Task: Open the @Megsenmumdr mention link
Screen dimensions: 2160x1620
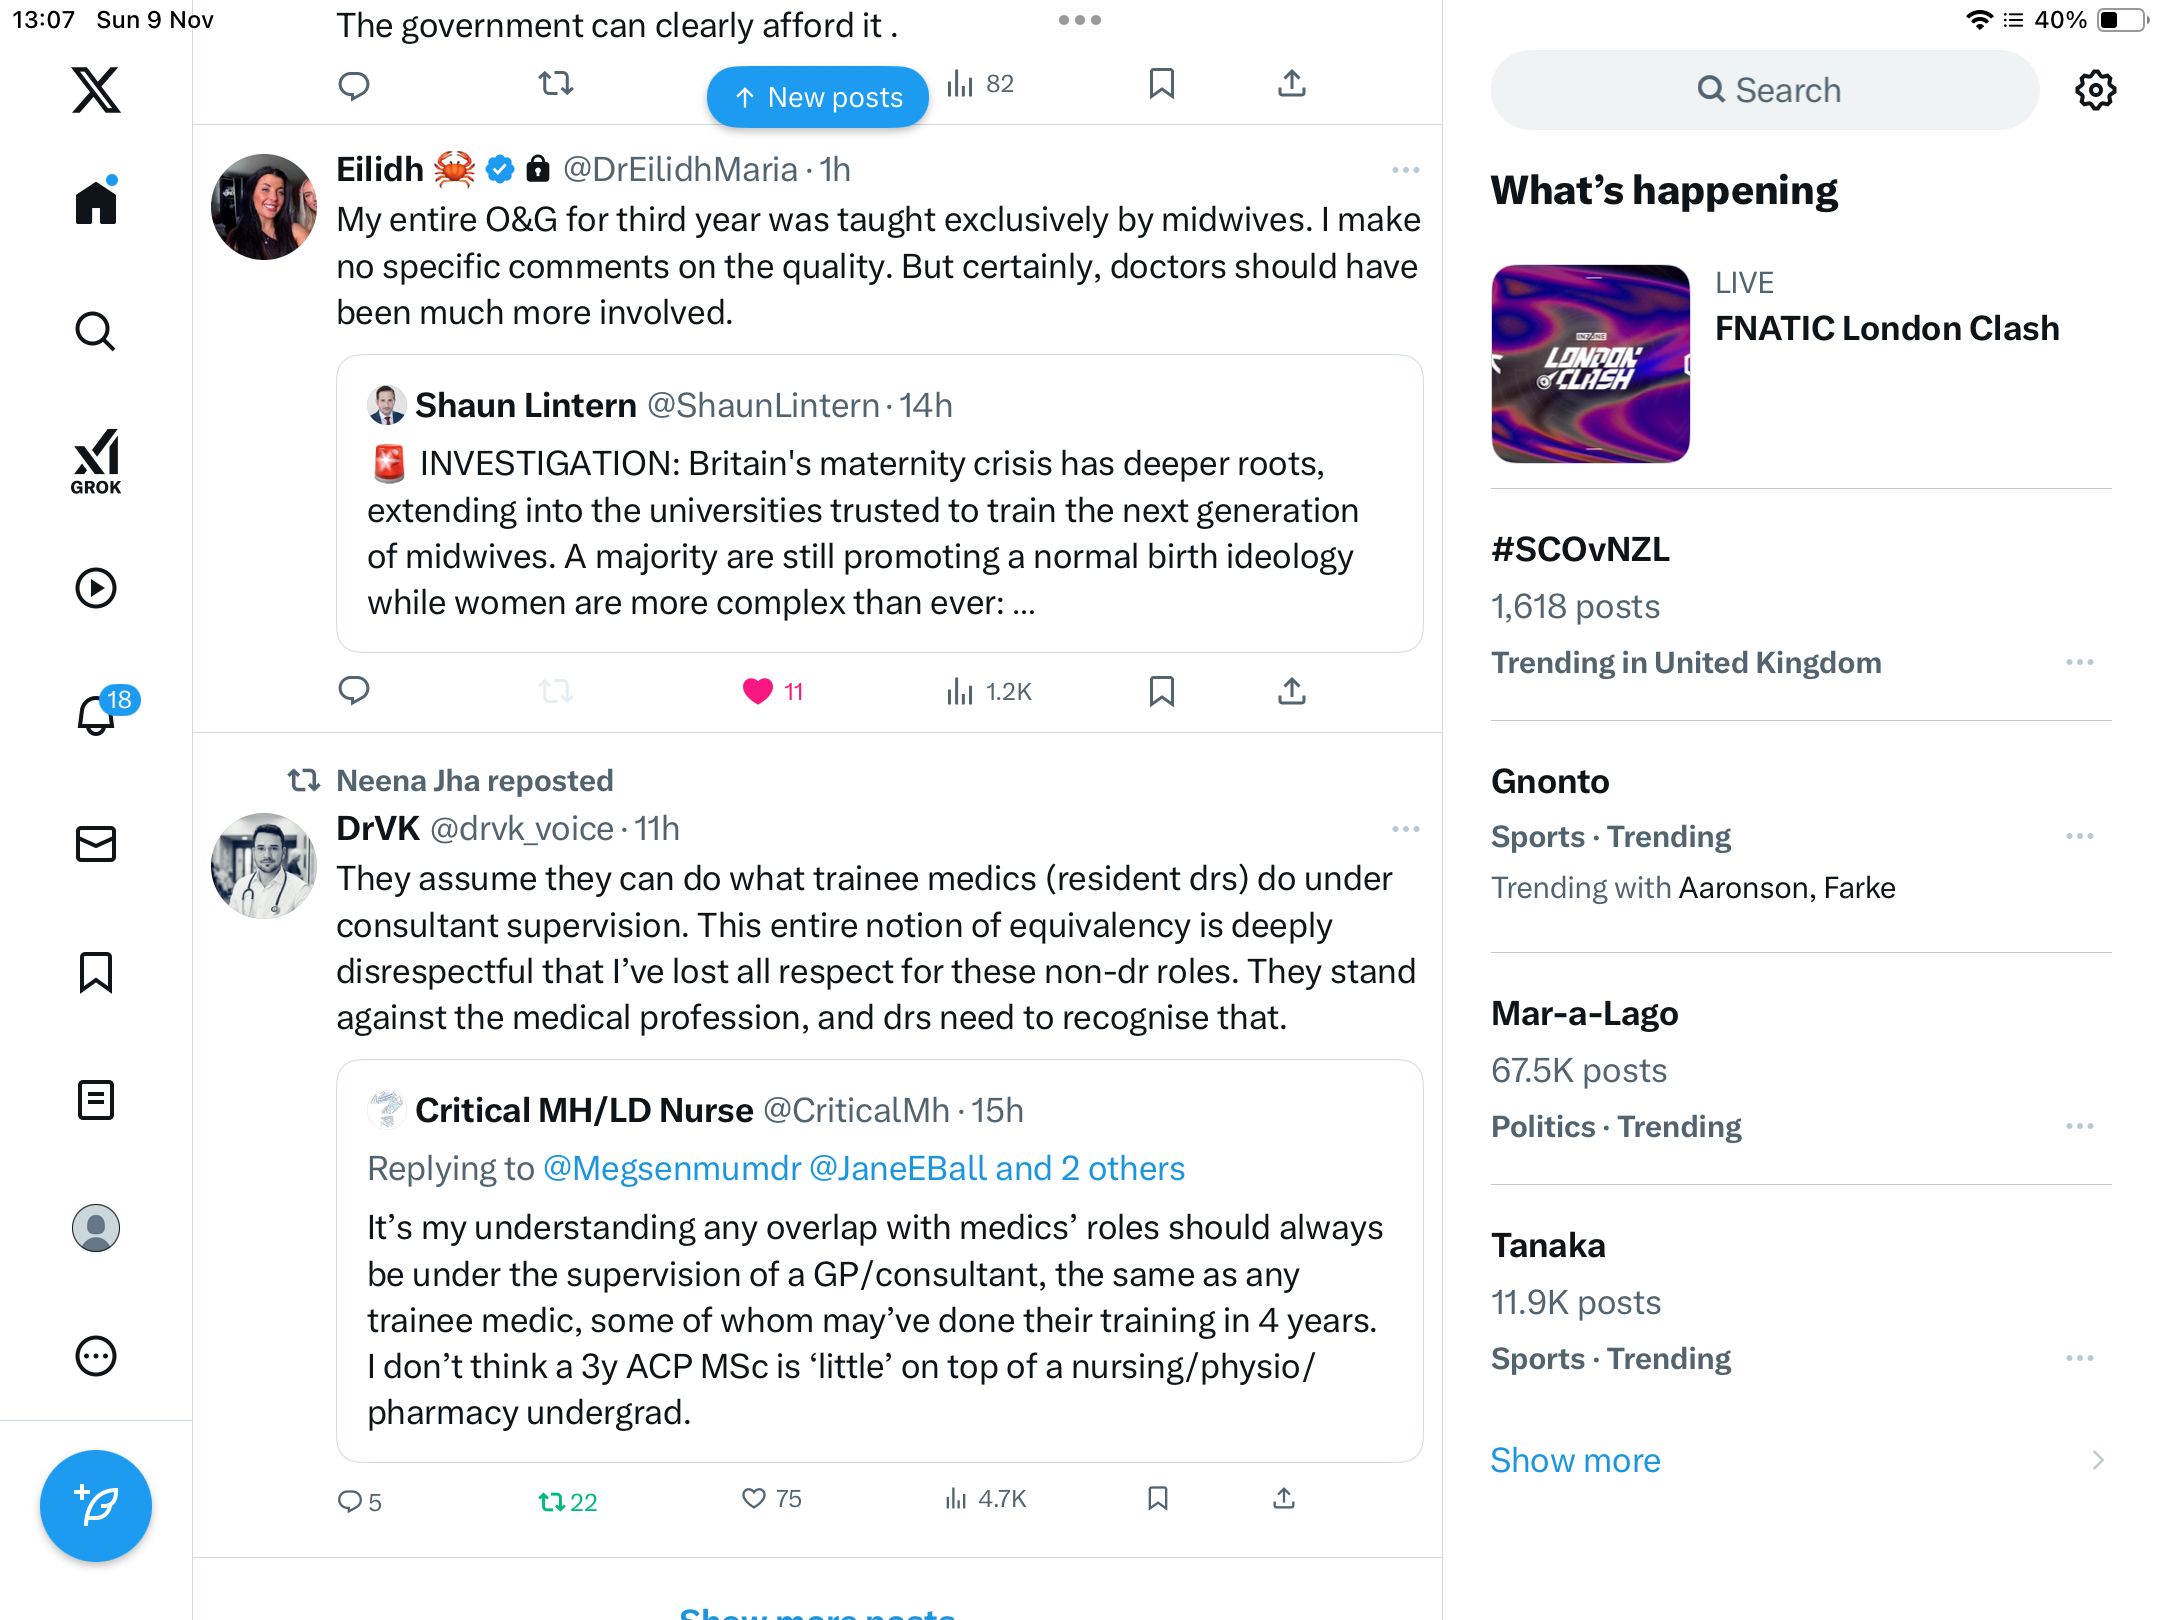Action: 672,1168
